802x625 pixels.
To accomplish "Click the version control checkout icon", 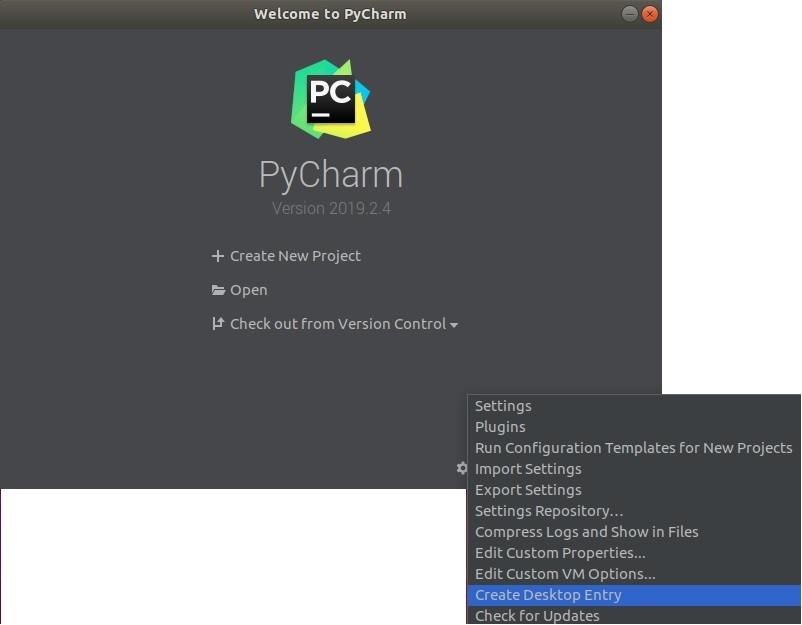I will (x=218, y=324).
